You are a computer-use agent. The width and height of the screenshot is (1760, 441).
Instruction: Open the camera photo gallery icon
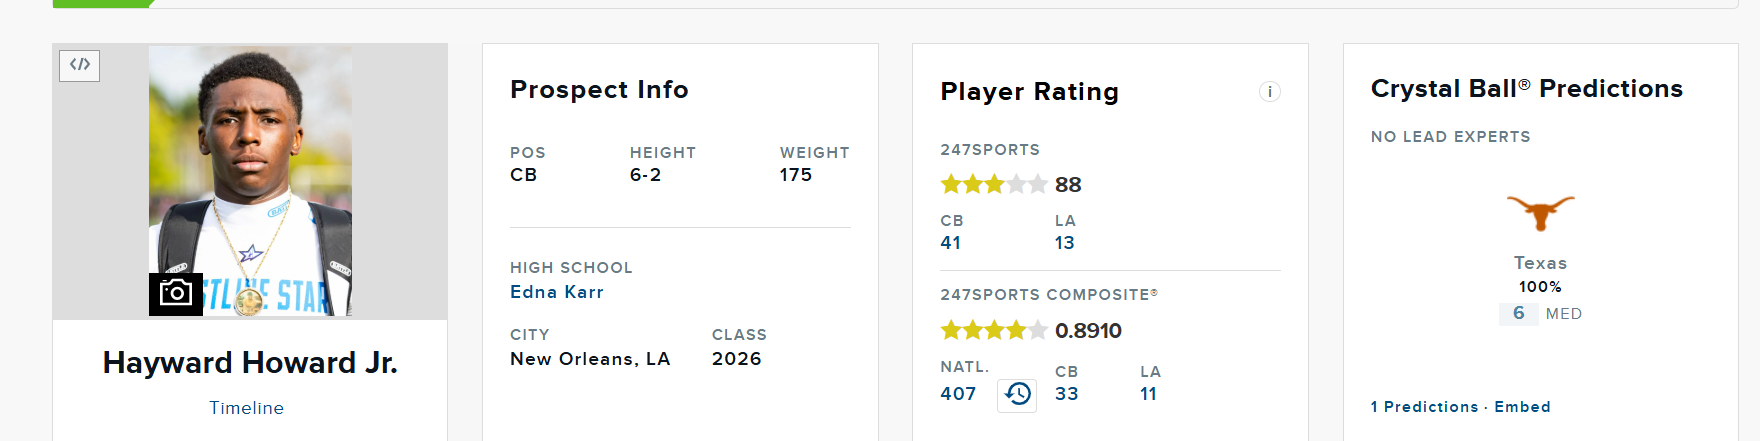[176, 294]
